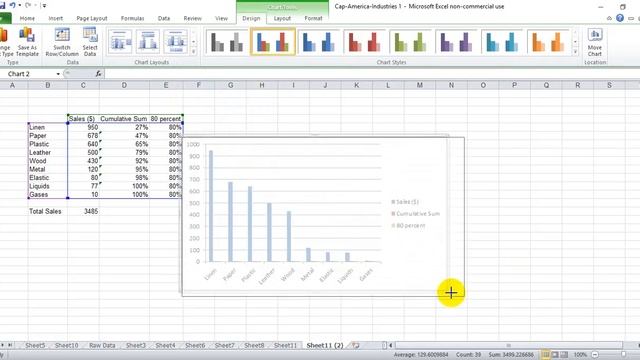This screenshot has height=360, width=640.
Task: Click the Redo icon
Action: [28, 5]
